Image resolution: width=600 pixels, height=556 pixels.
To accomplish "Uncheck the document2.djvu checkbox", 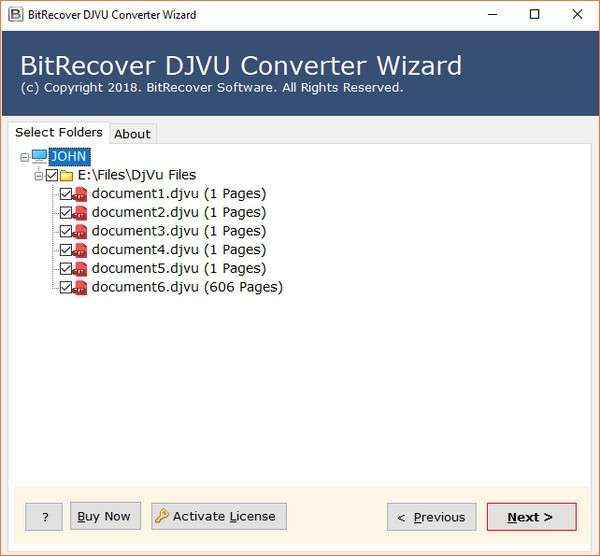I will [66, 213].
